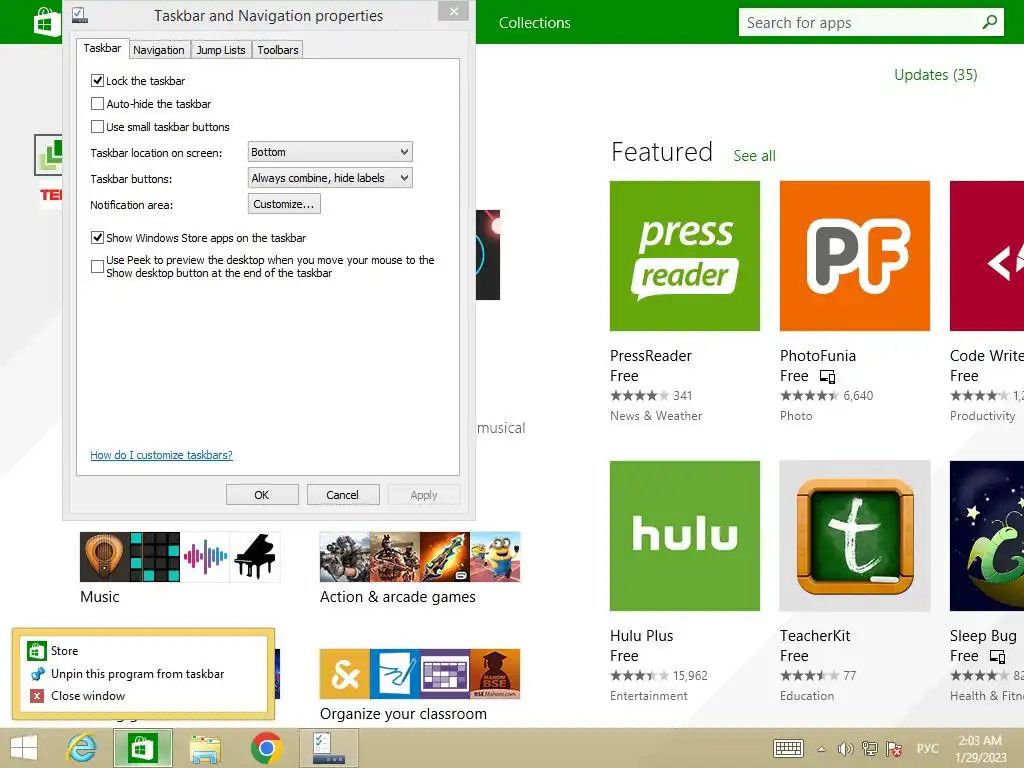This screenshot has height=768, width=1024.
Task: Open the Windows Store logo icon
Action: (47, 22)
